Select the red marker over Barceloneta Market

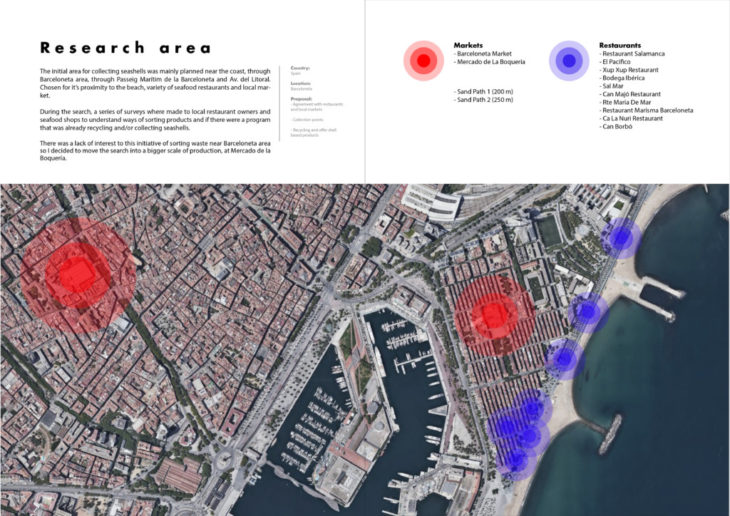click(491, 317)
